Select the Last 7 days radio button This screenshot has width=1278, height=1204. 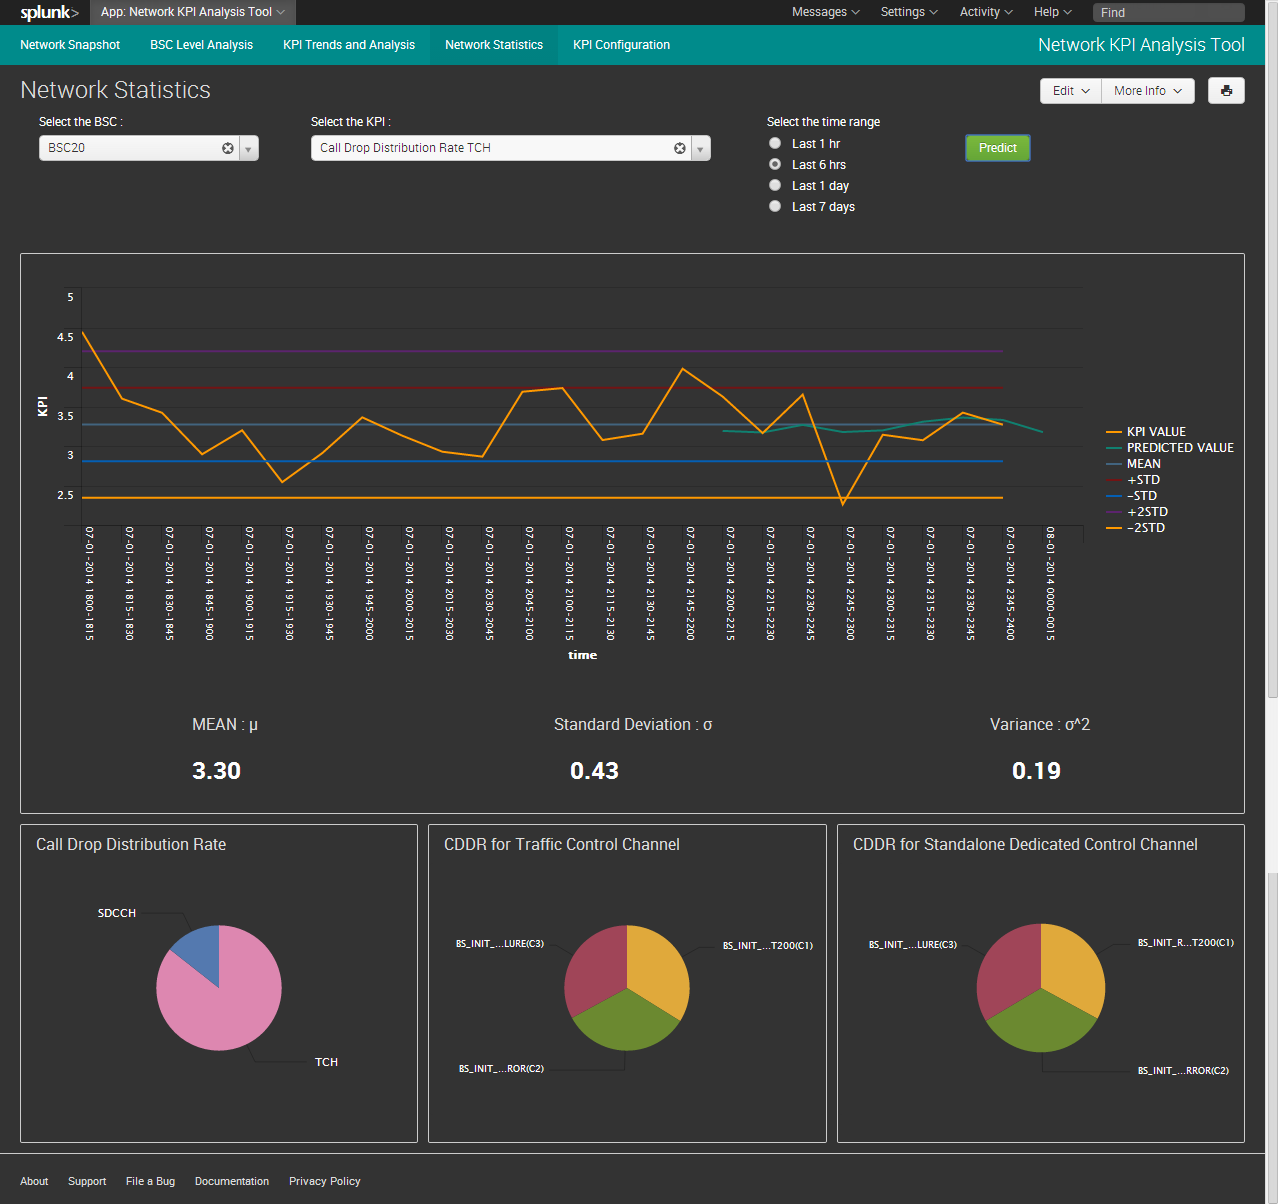click(775, 206)
